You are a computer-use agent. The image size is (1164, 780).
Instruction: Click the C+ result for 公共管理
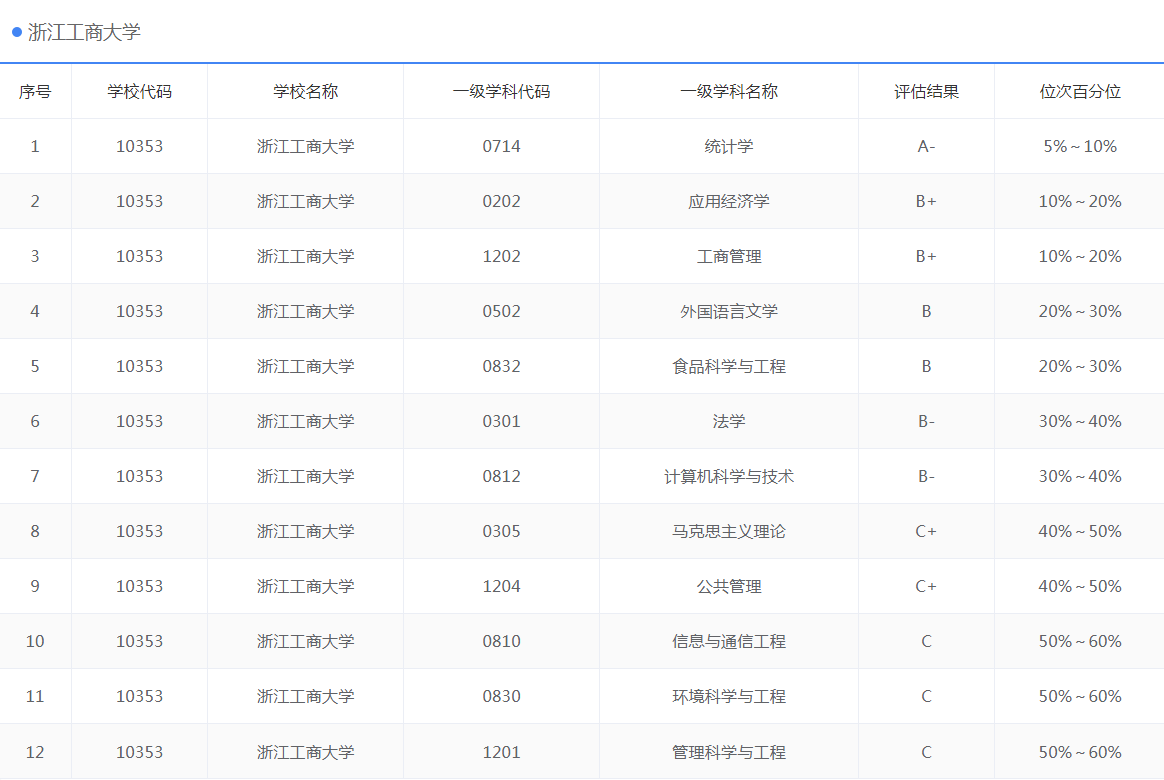926,586
